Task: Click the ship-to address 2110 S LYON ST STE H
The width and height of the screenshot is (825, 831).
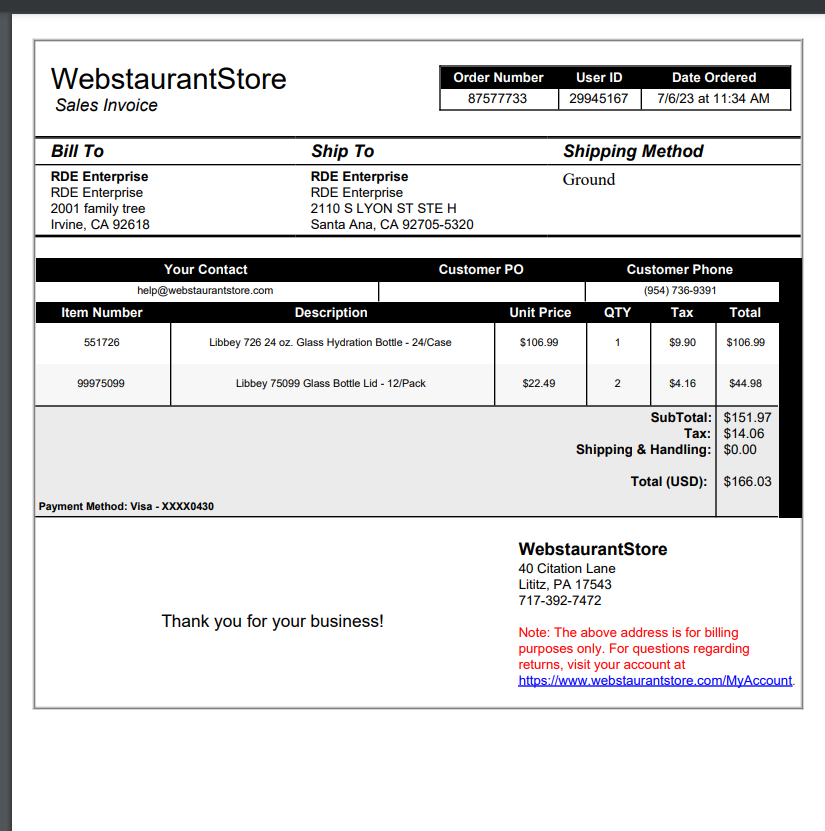Action: coord(384,208)
